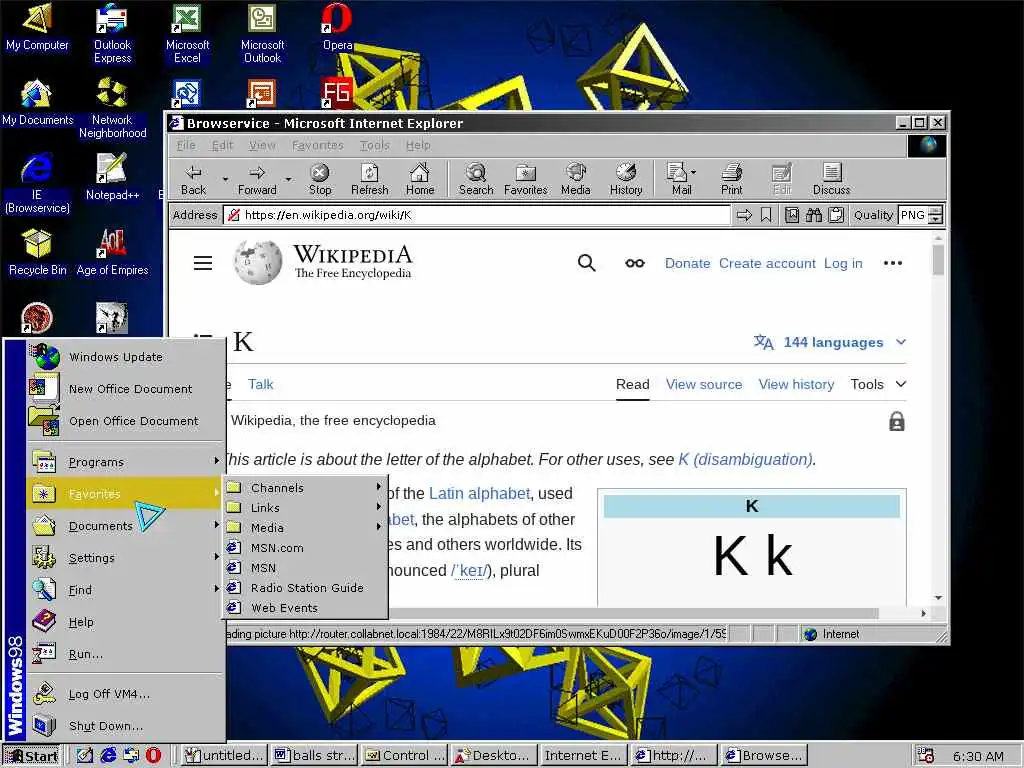Open the Back history dropdown arrow
This screenshot has height=768, width=1024.
(225, 179)
